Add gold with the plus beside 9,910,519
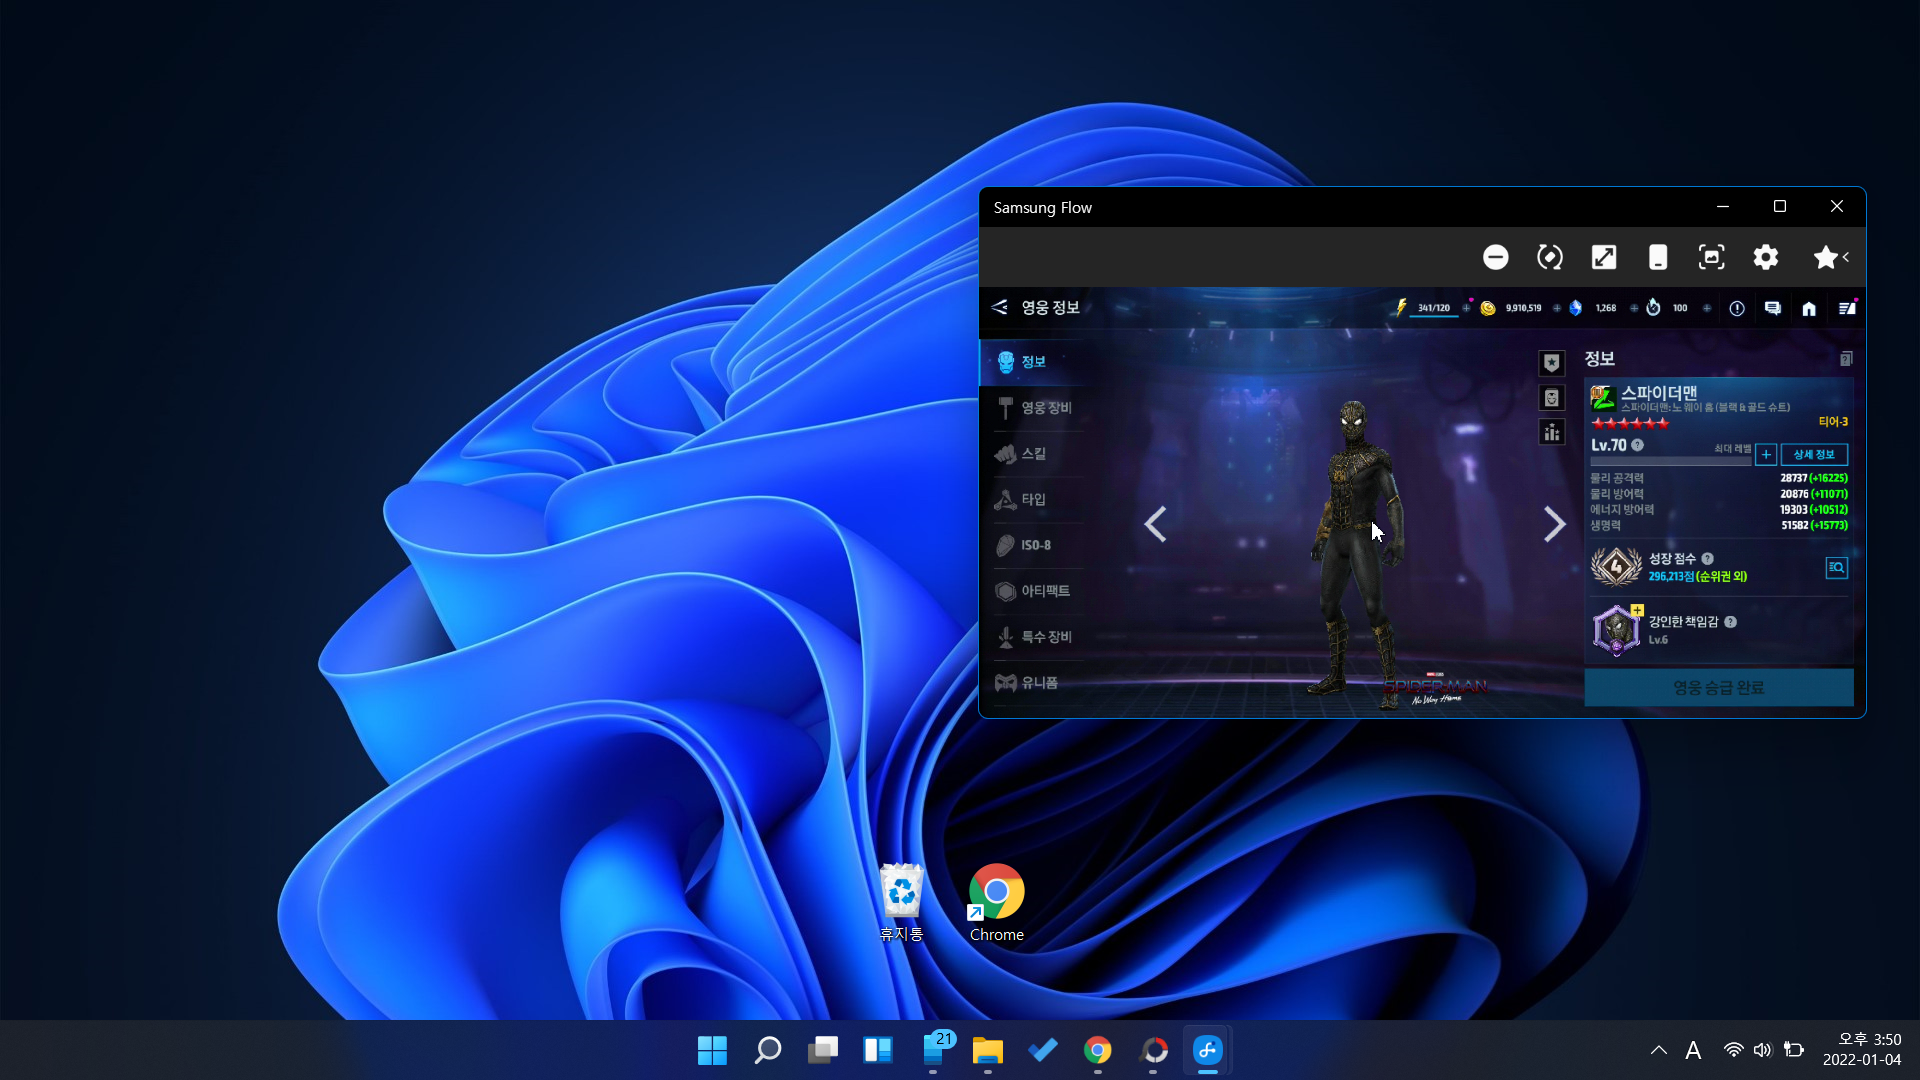The image size is (1920, 1080). click(1556, 308)
